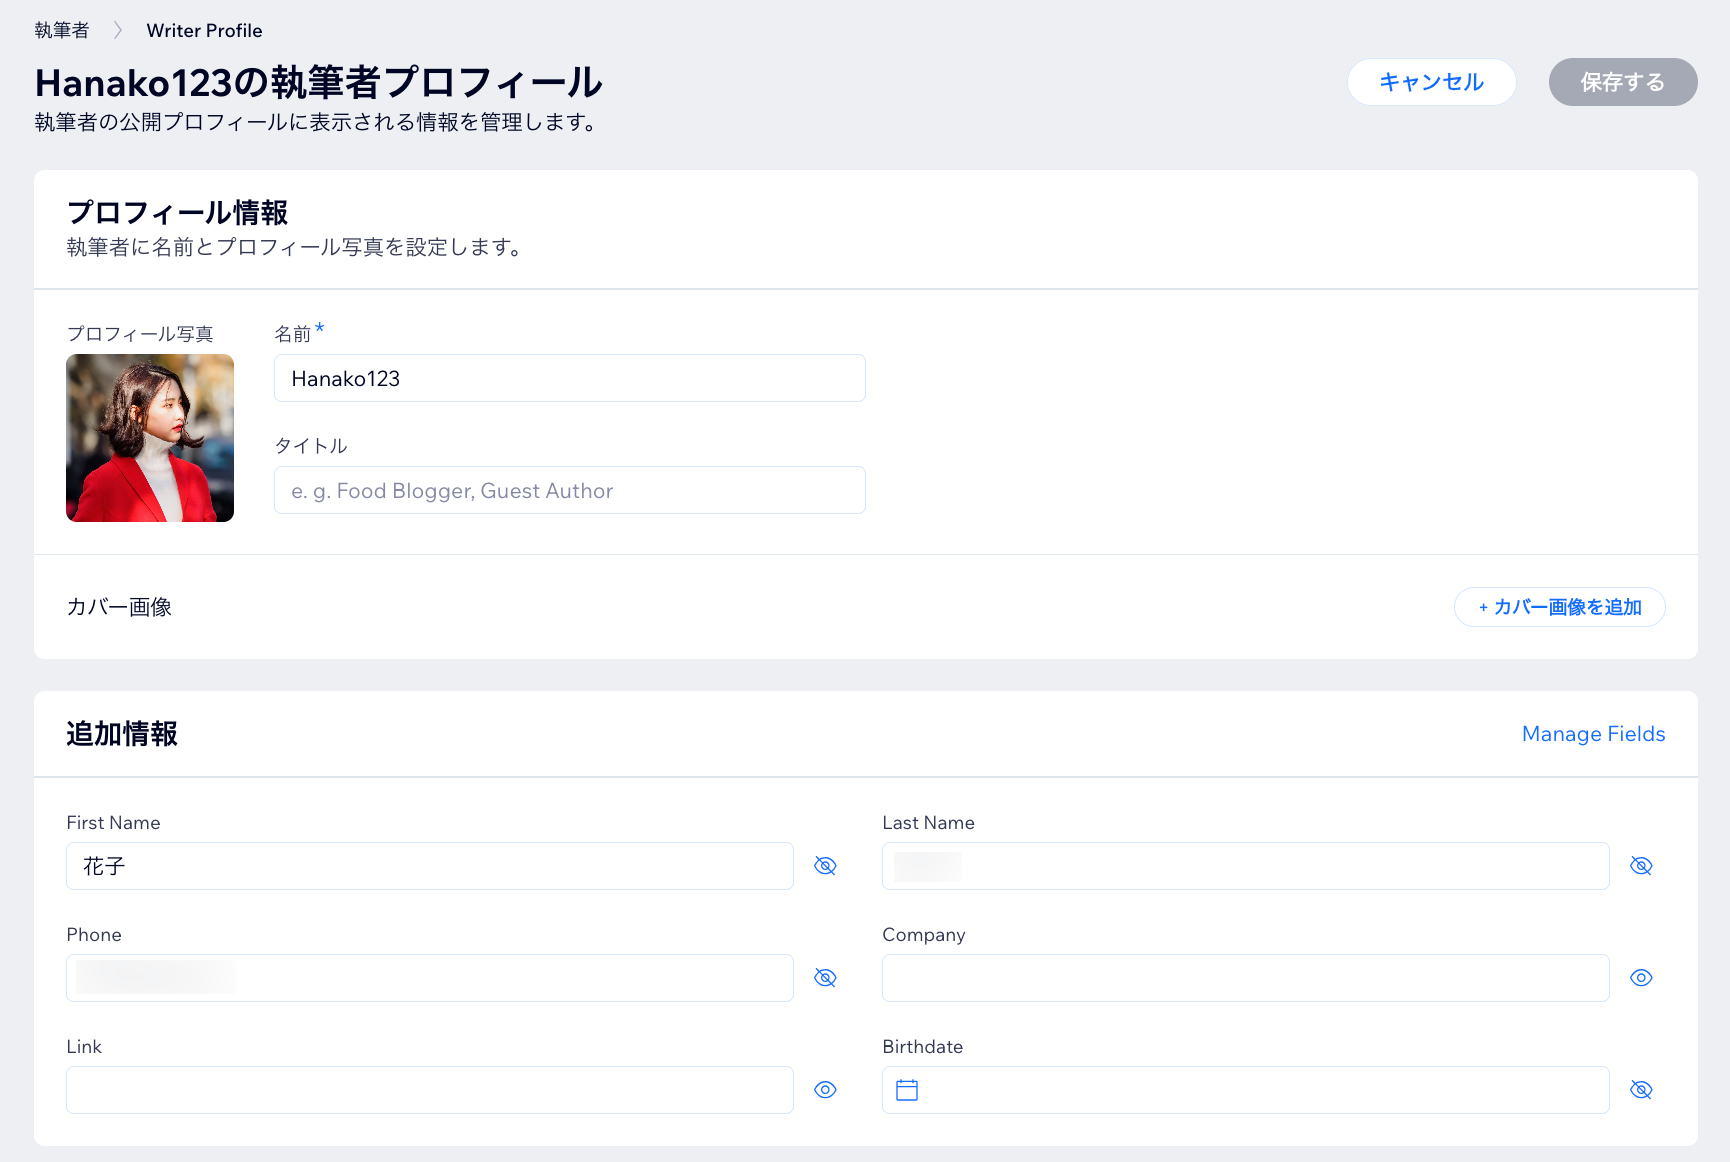
Task: Open Manage Fields
Action: (x=1593, y=734)
